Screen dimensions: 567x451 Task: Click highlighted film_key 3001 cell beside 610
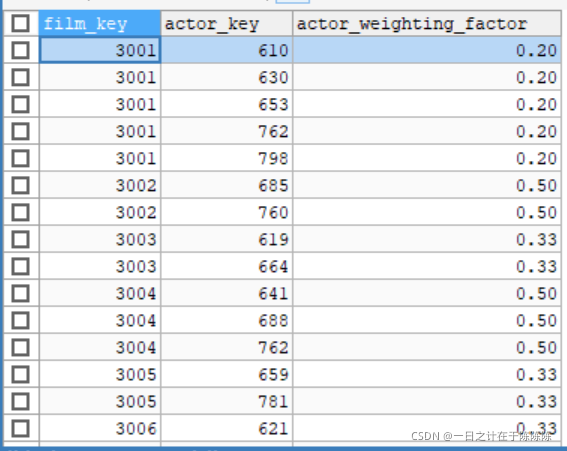coord(100,50)
